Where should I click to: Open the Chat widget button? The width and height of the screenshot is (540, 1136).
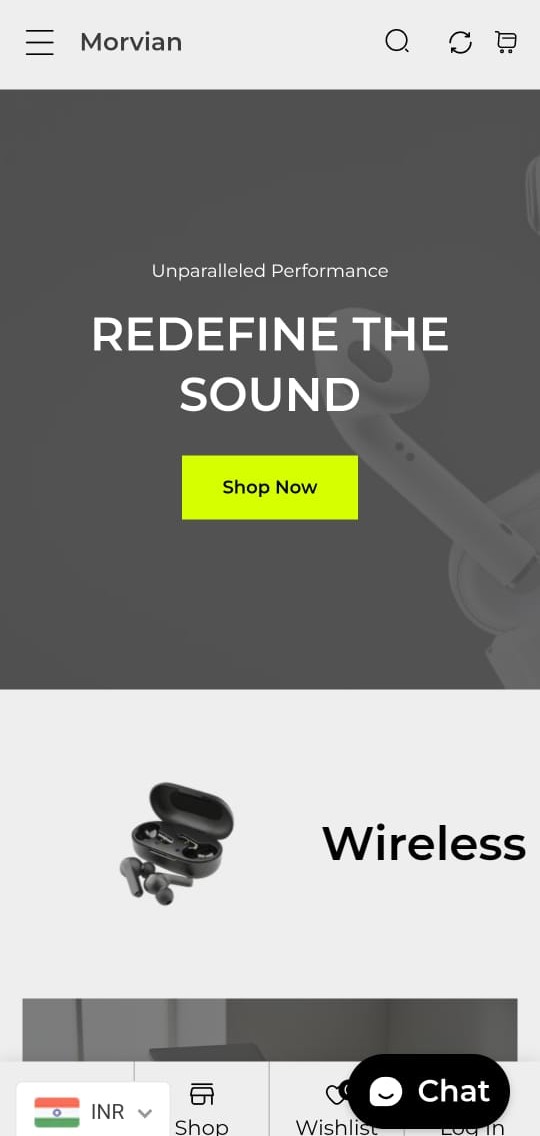click(429, 1091)
